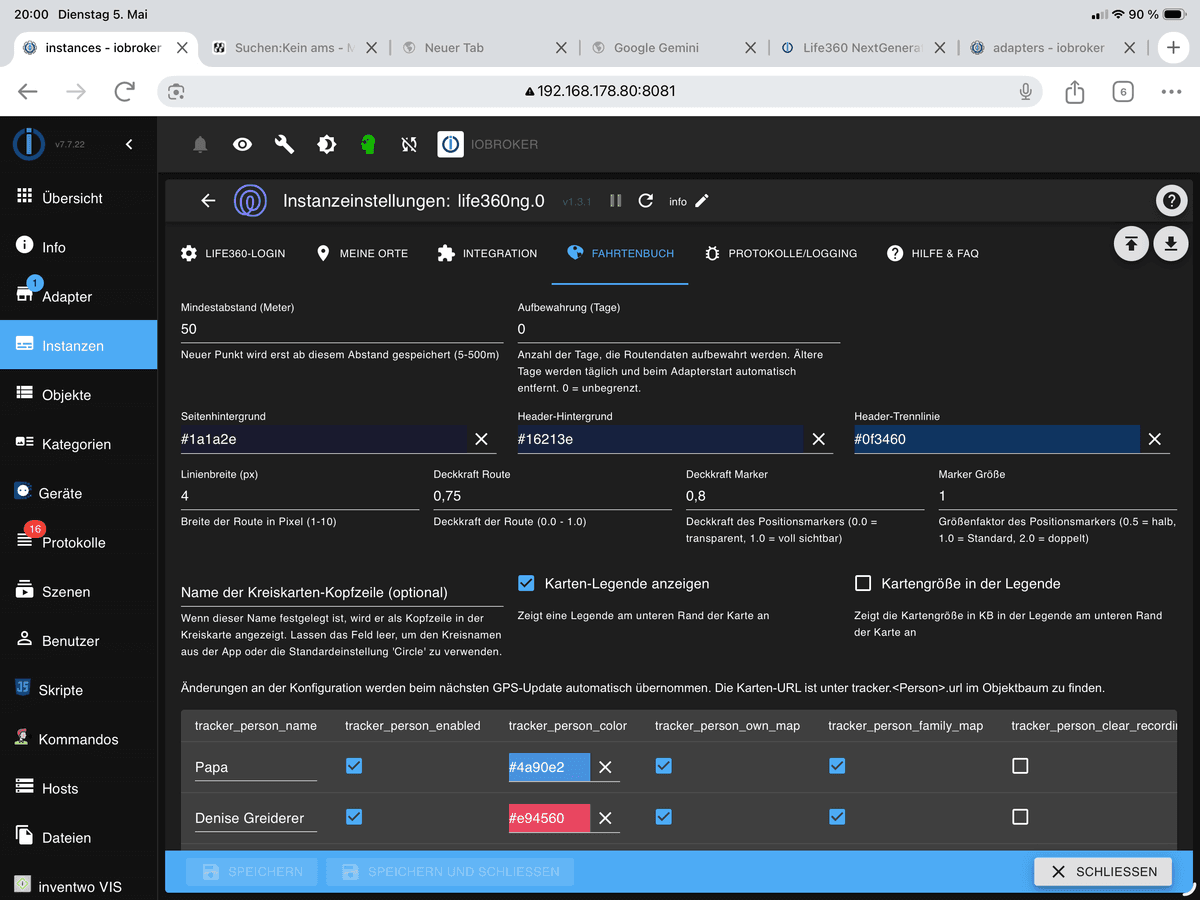1200x900 pixels.
Task: Click the SCHLIESSEN button
Action: click(1103, 872)
